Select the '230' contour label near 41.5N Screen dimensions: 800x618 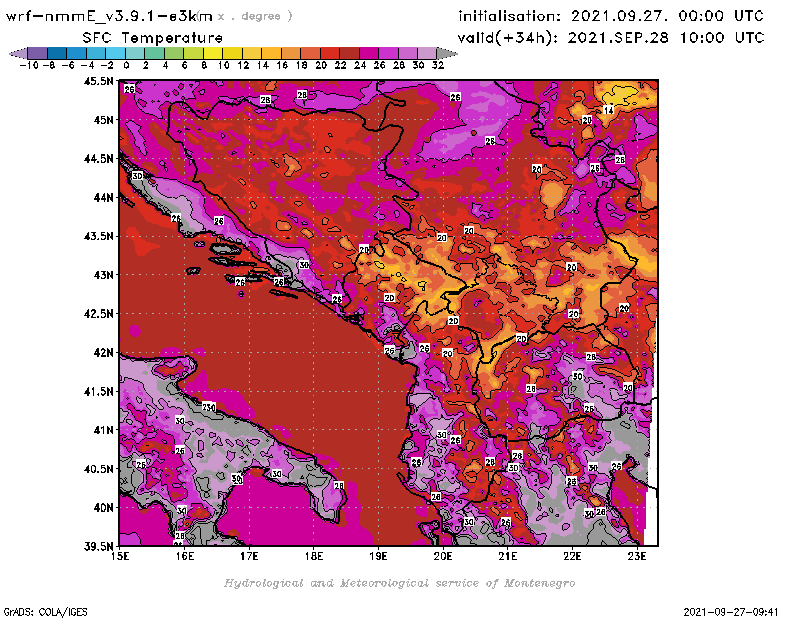point(209,407)
